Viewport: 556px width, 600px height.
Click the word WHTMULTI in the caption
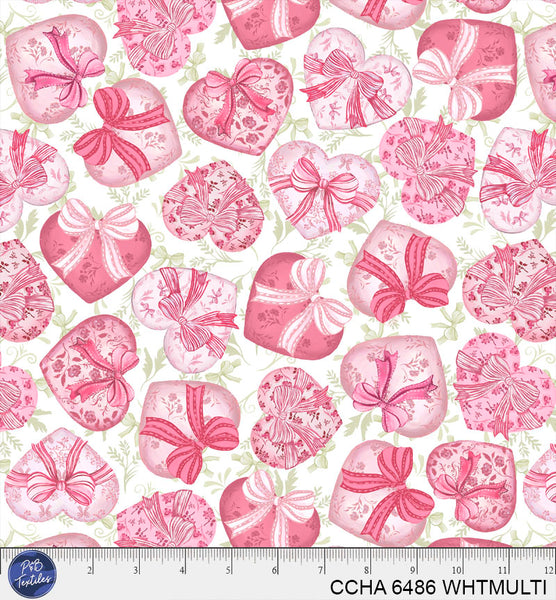pyautogui.click(x=494, y=587)
